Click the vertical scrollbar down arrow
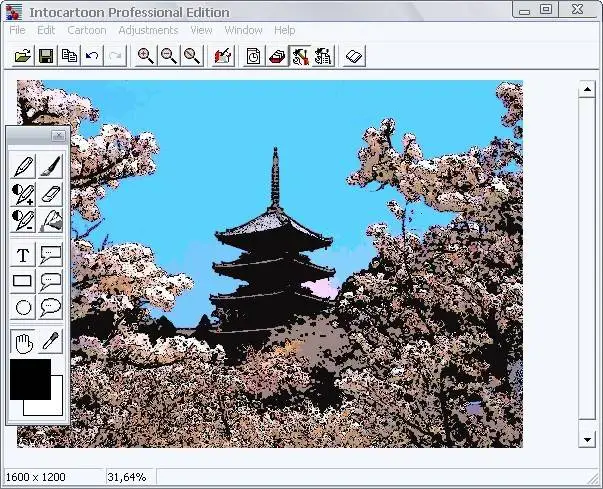Viewport: 603px width, 489px height. [x=587, y=439]
